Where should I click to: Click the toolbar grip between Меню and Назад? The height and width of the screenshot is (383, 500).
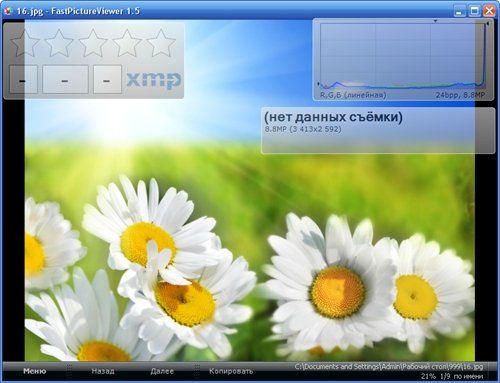point(69,371)
